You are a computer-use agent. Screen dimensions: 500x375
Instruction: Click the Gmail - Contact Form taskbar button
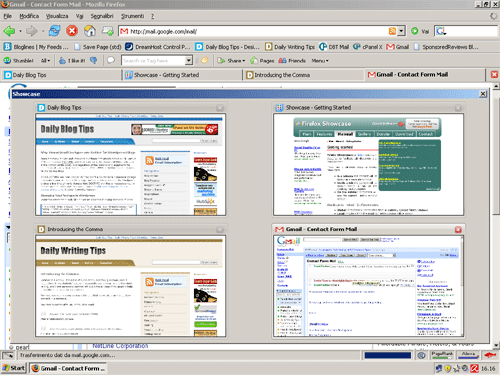coord(68,368)
